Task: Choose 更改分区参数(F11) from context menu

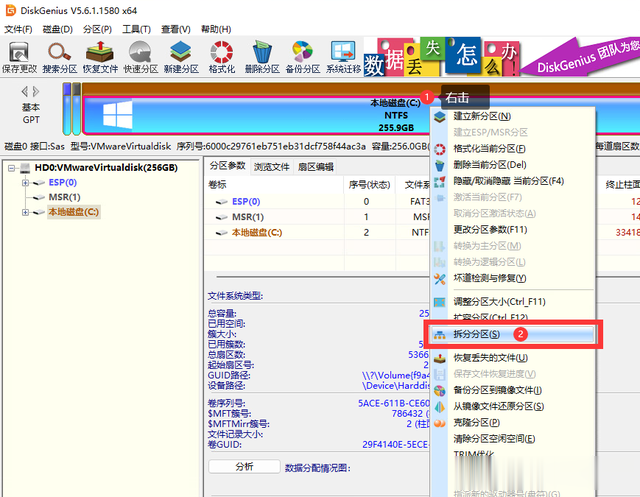Action: coord(513,230)
